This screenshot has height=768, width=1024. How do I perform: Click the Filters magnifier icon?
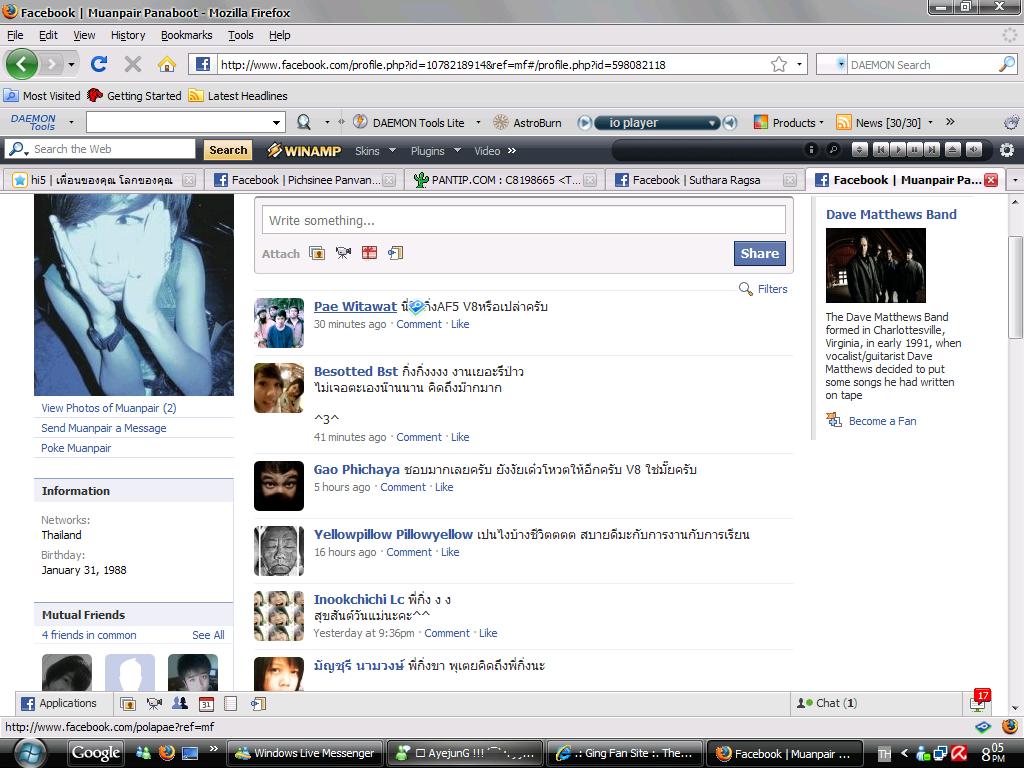[745, 289]
